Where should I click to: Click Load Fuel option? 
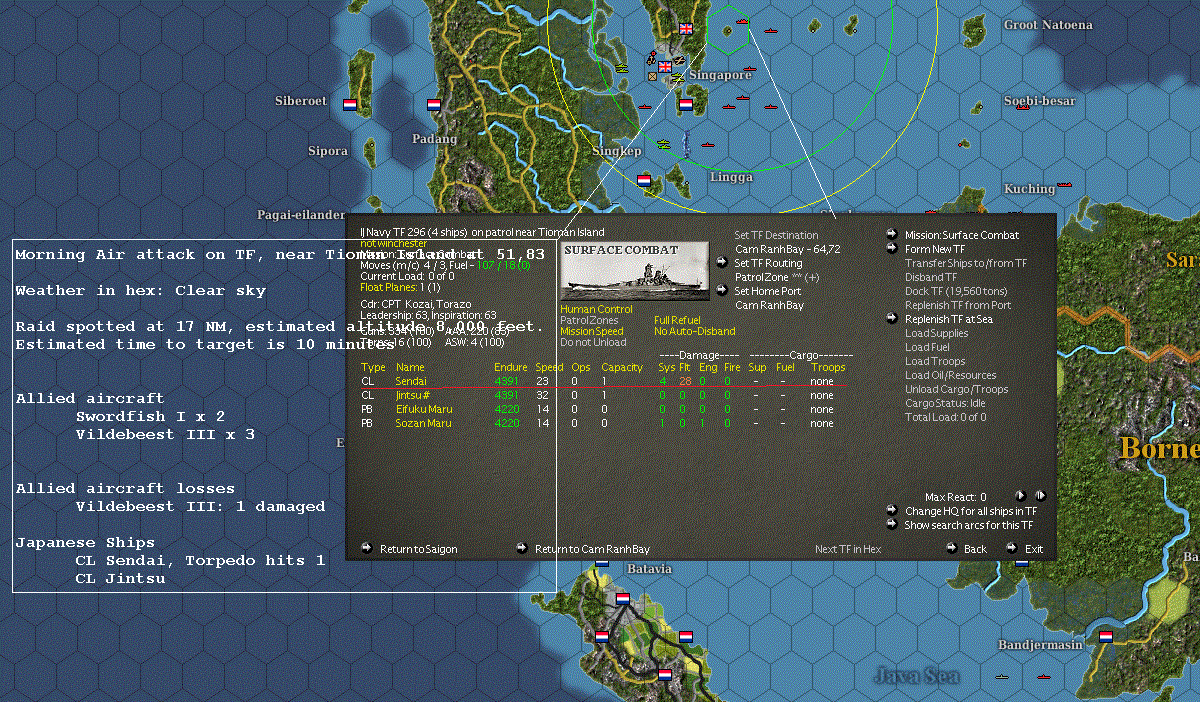(x=927, y=347)
